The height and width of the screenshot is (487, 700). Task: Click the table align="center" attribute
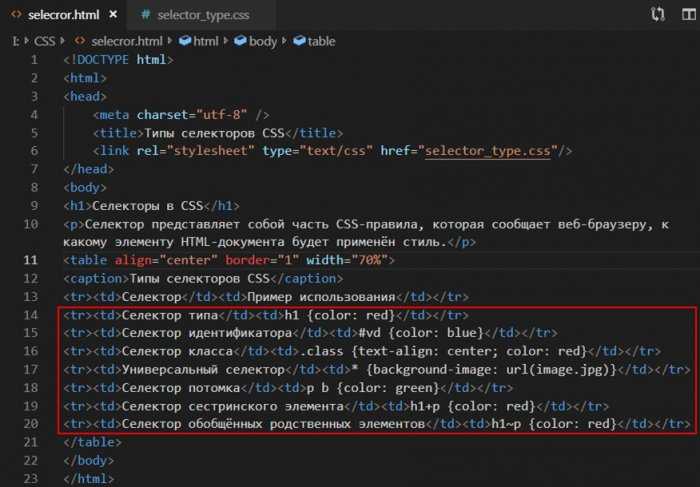click(x=166, y=260)
